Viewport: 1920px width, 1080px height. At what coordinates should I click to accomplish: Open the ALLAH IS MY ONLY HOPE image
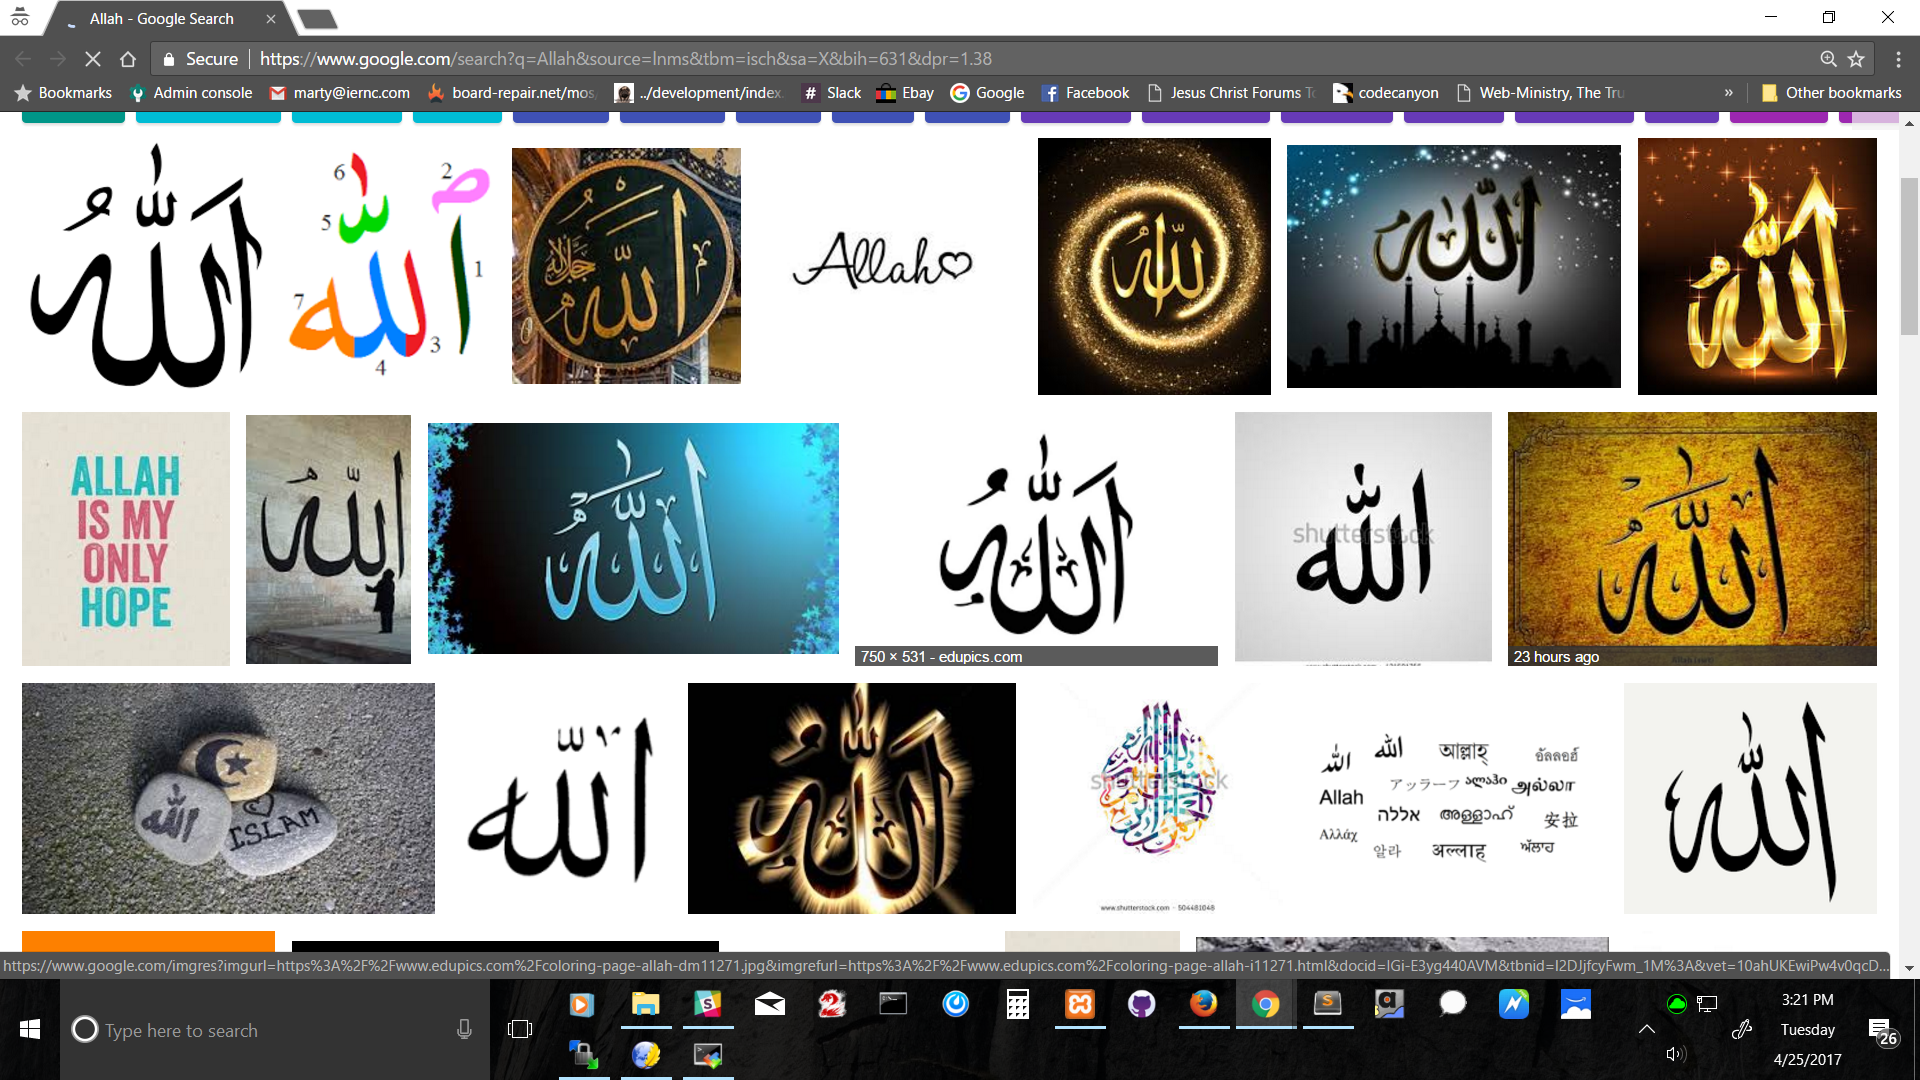point(126,538)
